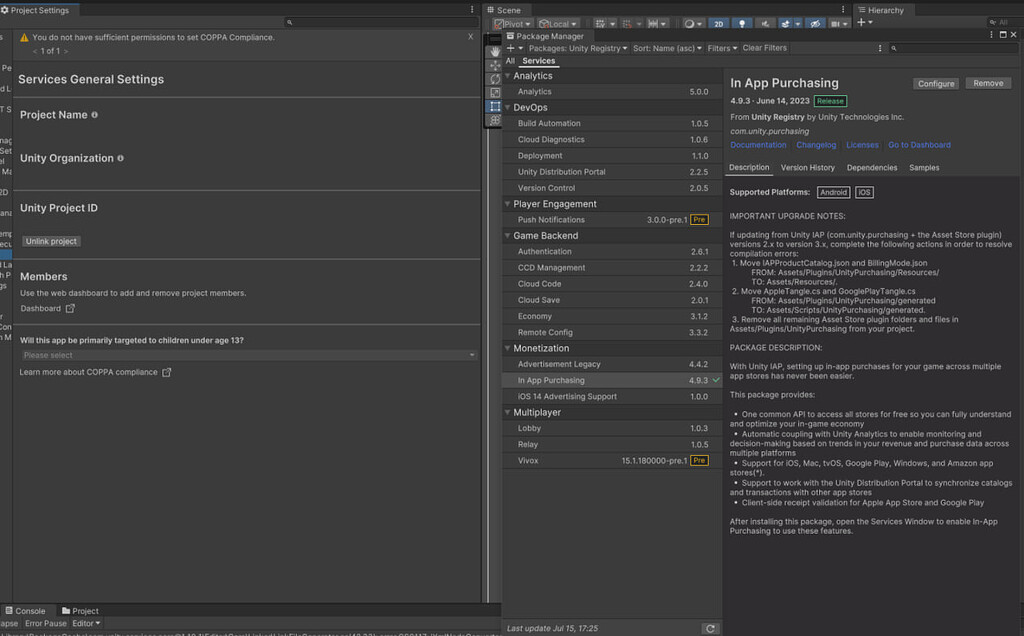1024x636 pixels.
Task: Toggle scene lighting with the bulb icon
Action: tap(742, 22)
